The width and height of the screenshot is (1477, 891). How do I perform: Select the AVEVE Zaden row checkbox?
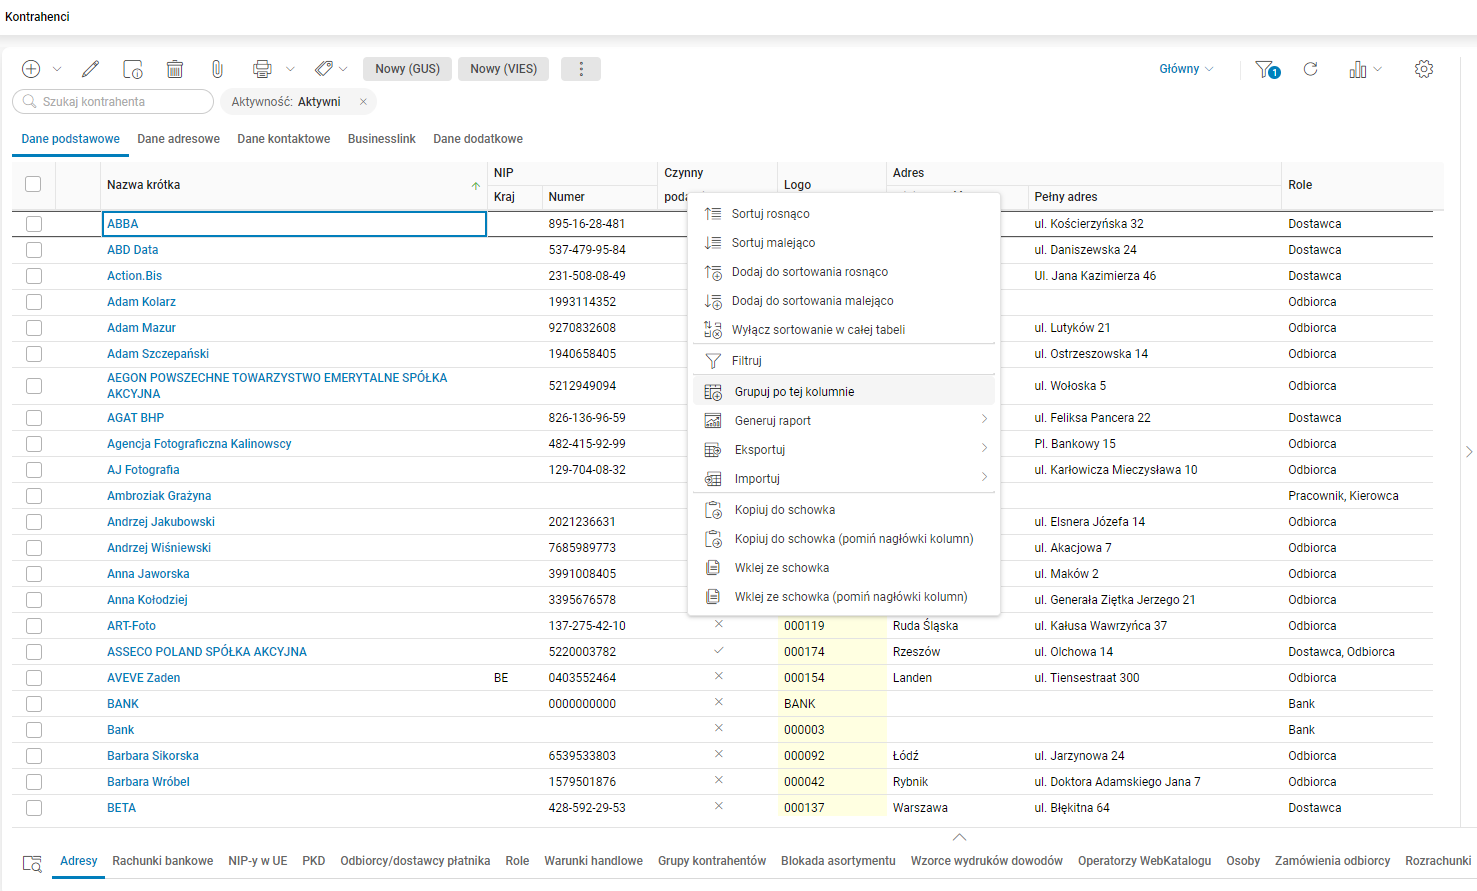[34, 678]
